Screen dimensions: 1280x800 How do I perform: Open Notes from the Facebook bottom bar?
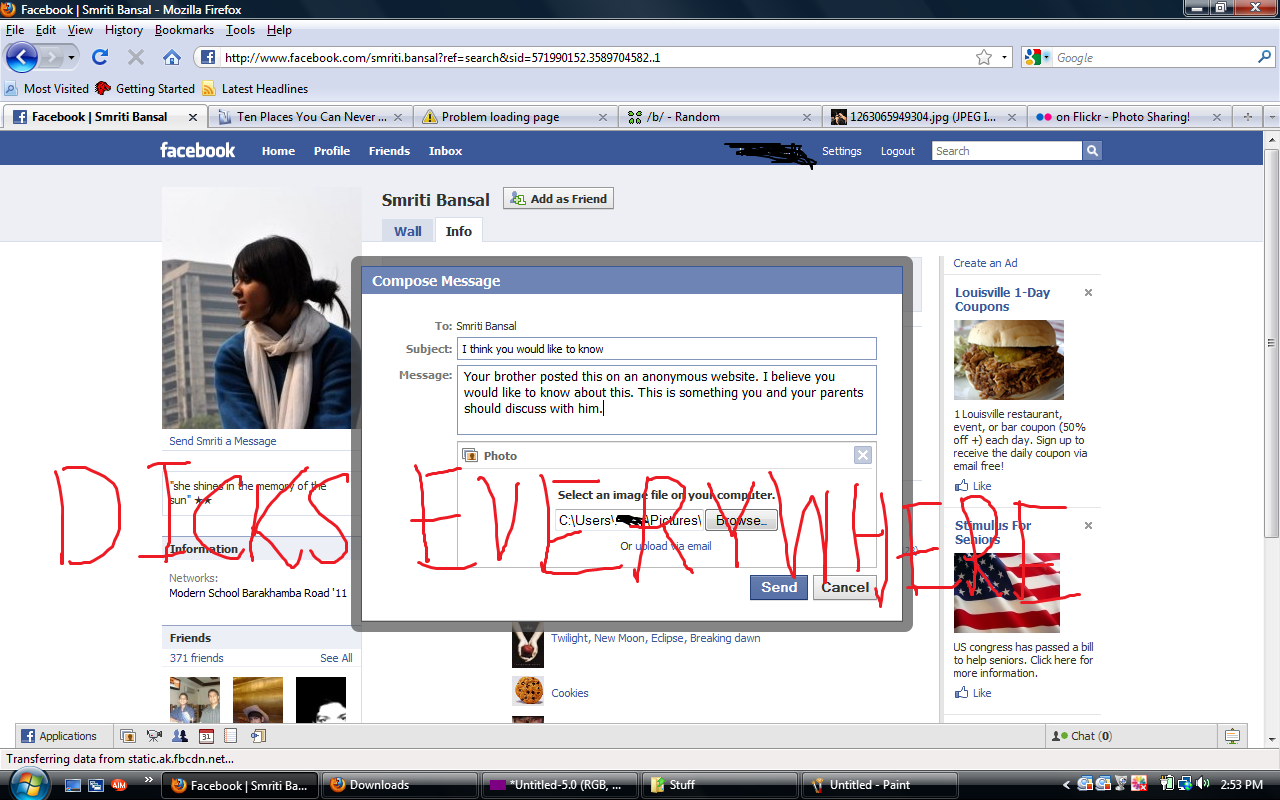pyautogui.click(x=231, y=736)
